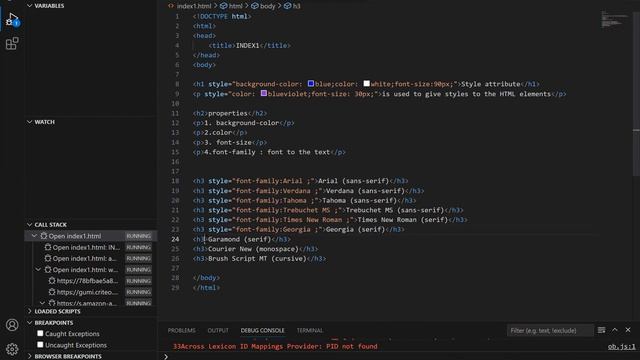Click the debug icon of Open index1.html: w... row
Image resolution: width=640 pixels, height=360 pixels.
tap(48, 269)
